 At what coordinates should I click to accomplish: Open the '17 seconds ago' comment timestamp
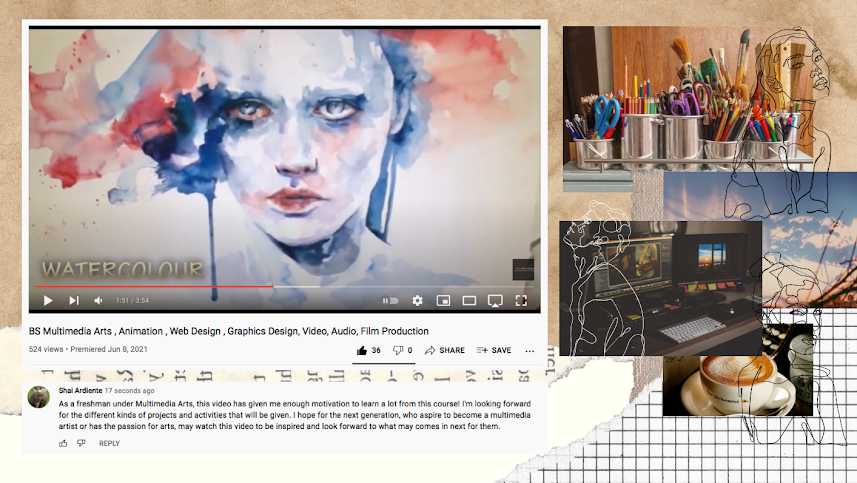[130, 391]
